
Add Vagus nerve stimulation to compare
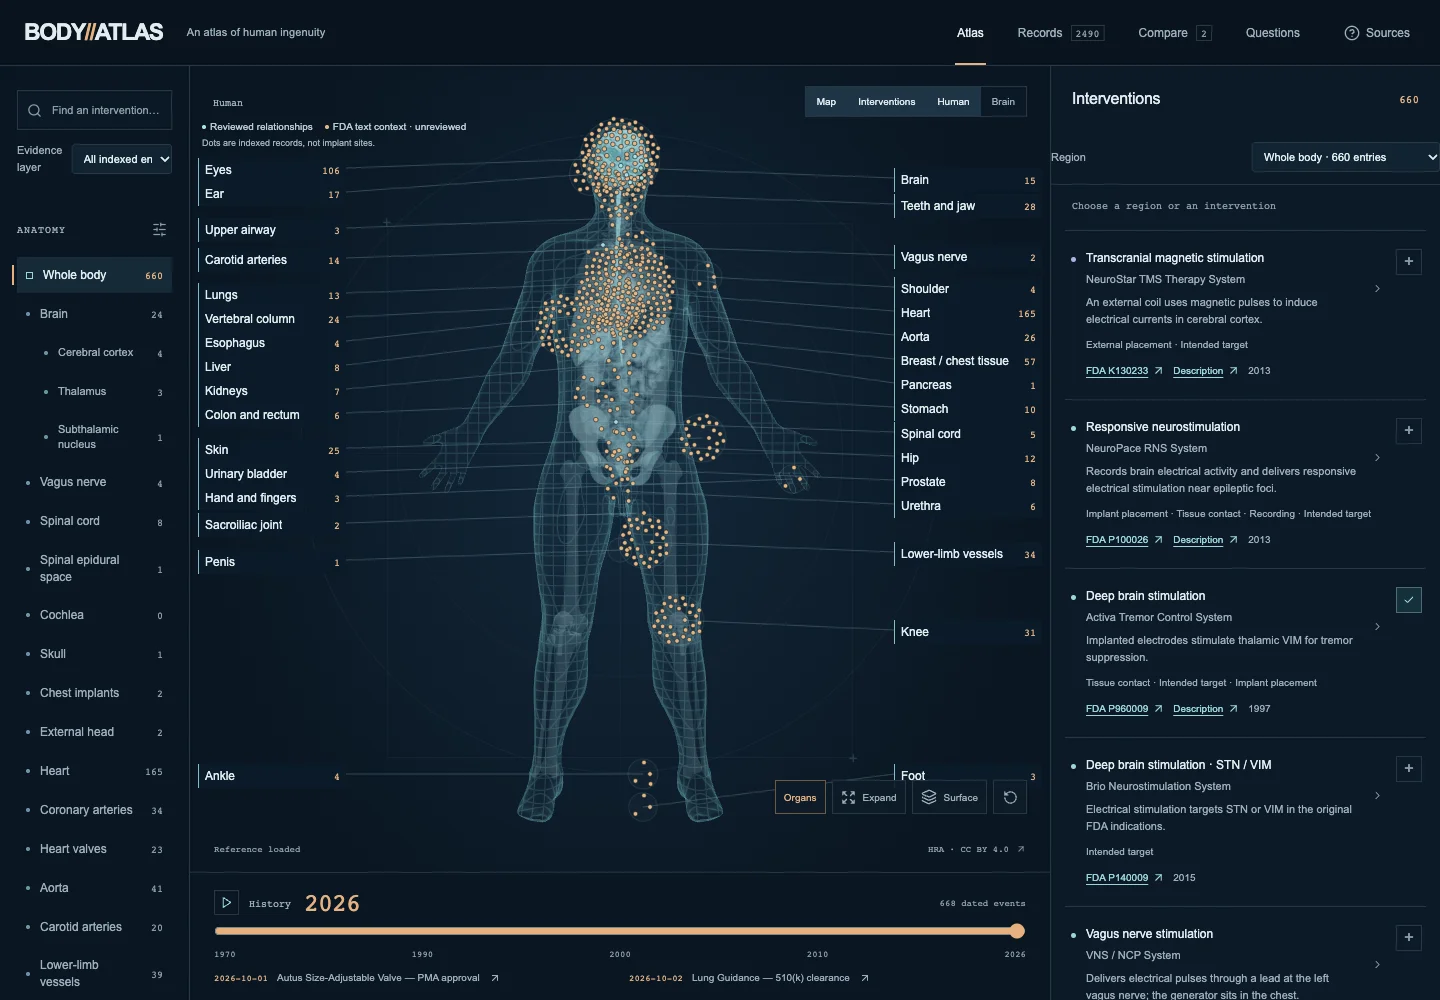1409,937
